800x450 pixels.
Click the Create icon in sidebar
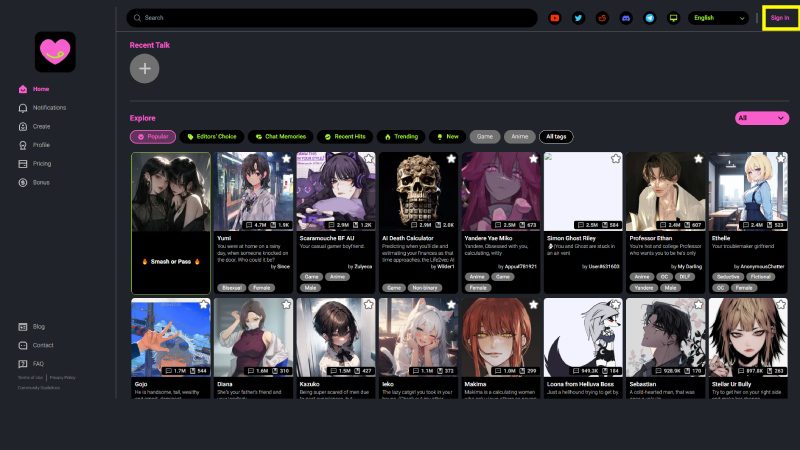click(22, 127)
